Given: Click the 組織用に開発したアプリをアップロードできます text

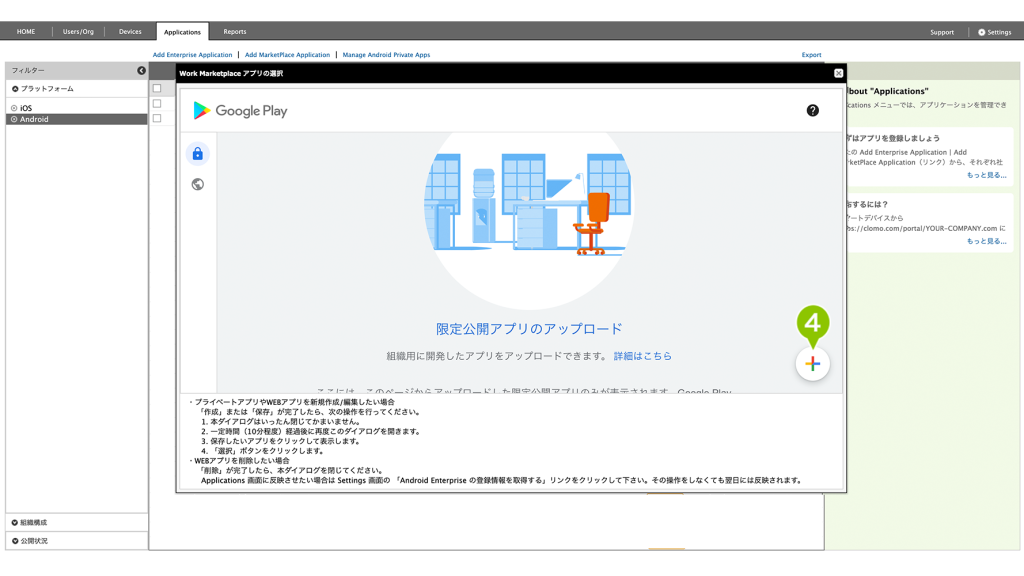Looking at the screenshot, I should 497,356.
